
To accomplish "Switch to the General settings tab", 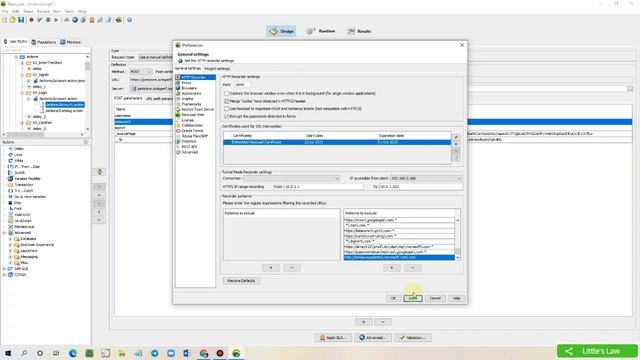I will (x=188, y=69).
